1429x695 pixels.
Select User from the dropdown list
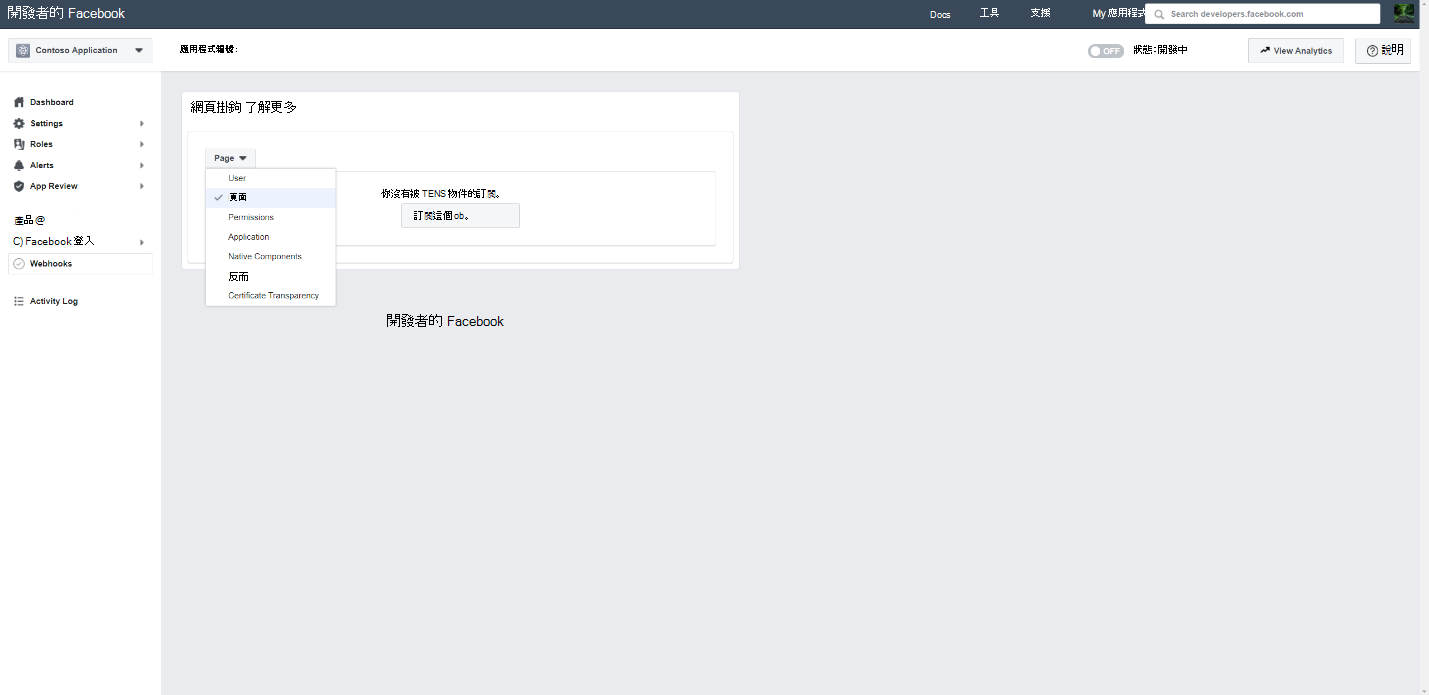(x=271, y=178)
